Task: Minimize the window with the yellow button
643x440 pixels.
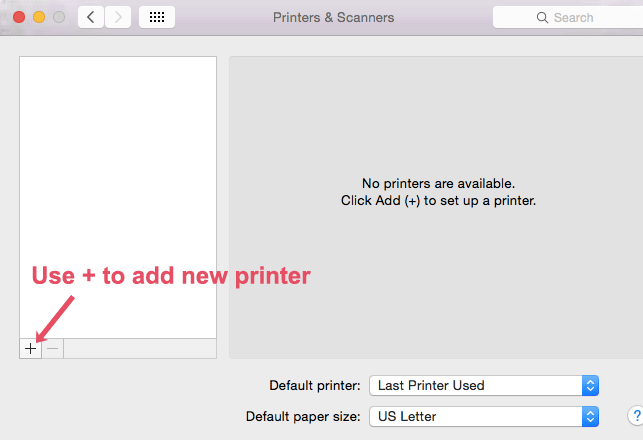Action: tap(39, 17)
